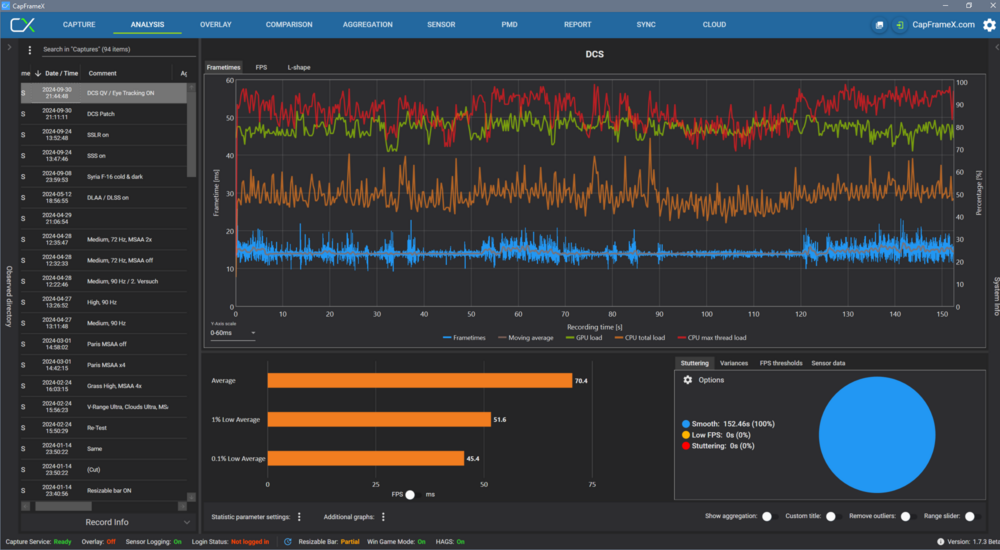The image size is (1000, 550).
Task: Enable the Range slider toggle
Action: (973, 517)
